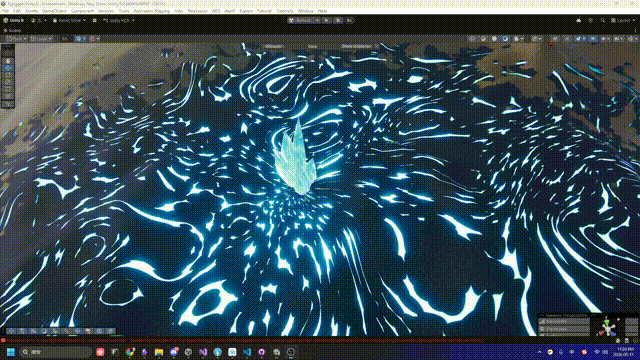Viewport: 640px width, 360px height.
Task: Show hidden tray icons chevron
Action: tap(540, 352)
